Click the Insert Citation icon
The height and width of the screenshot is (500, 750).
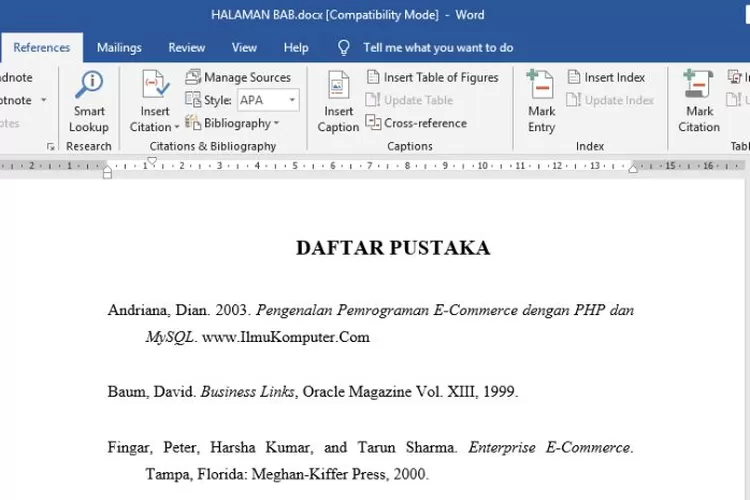point(155,86)
